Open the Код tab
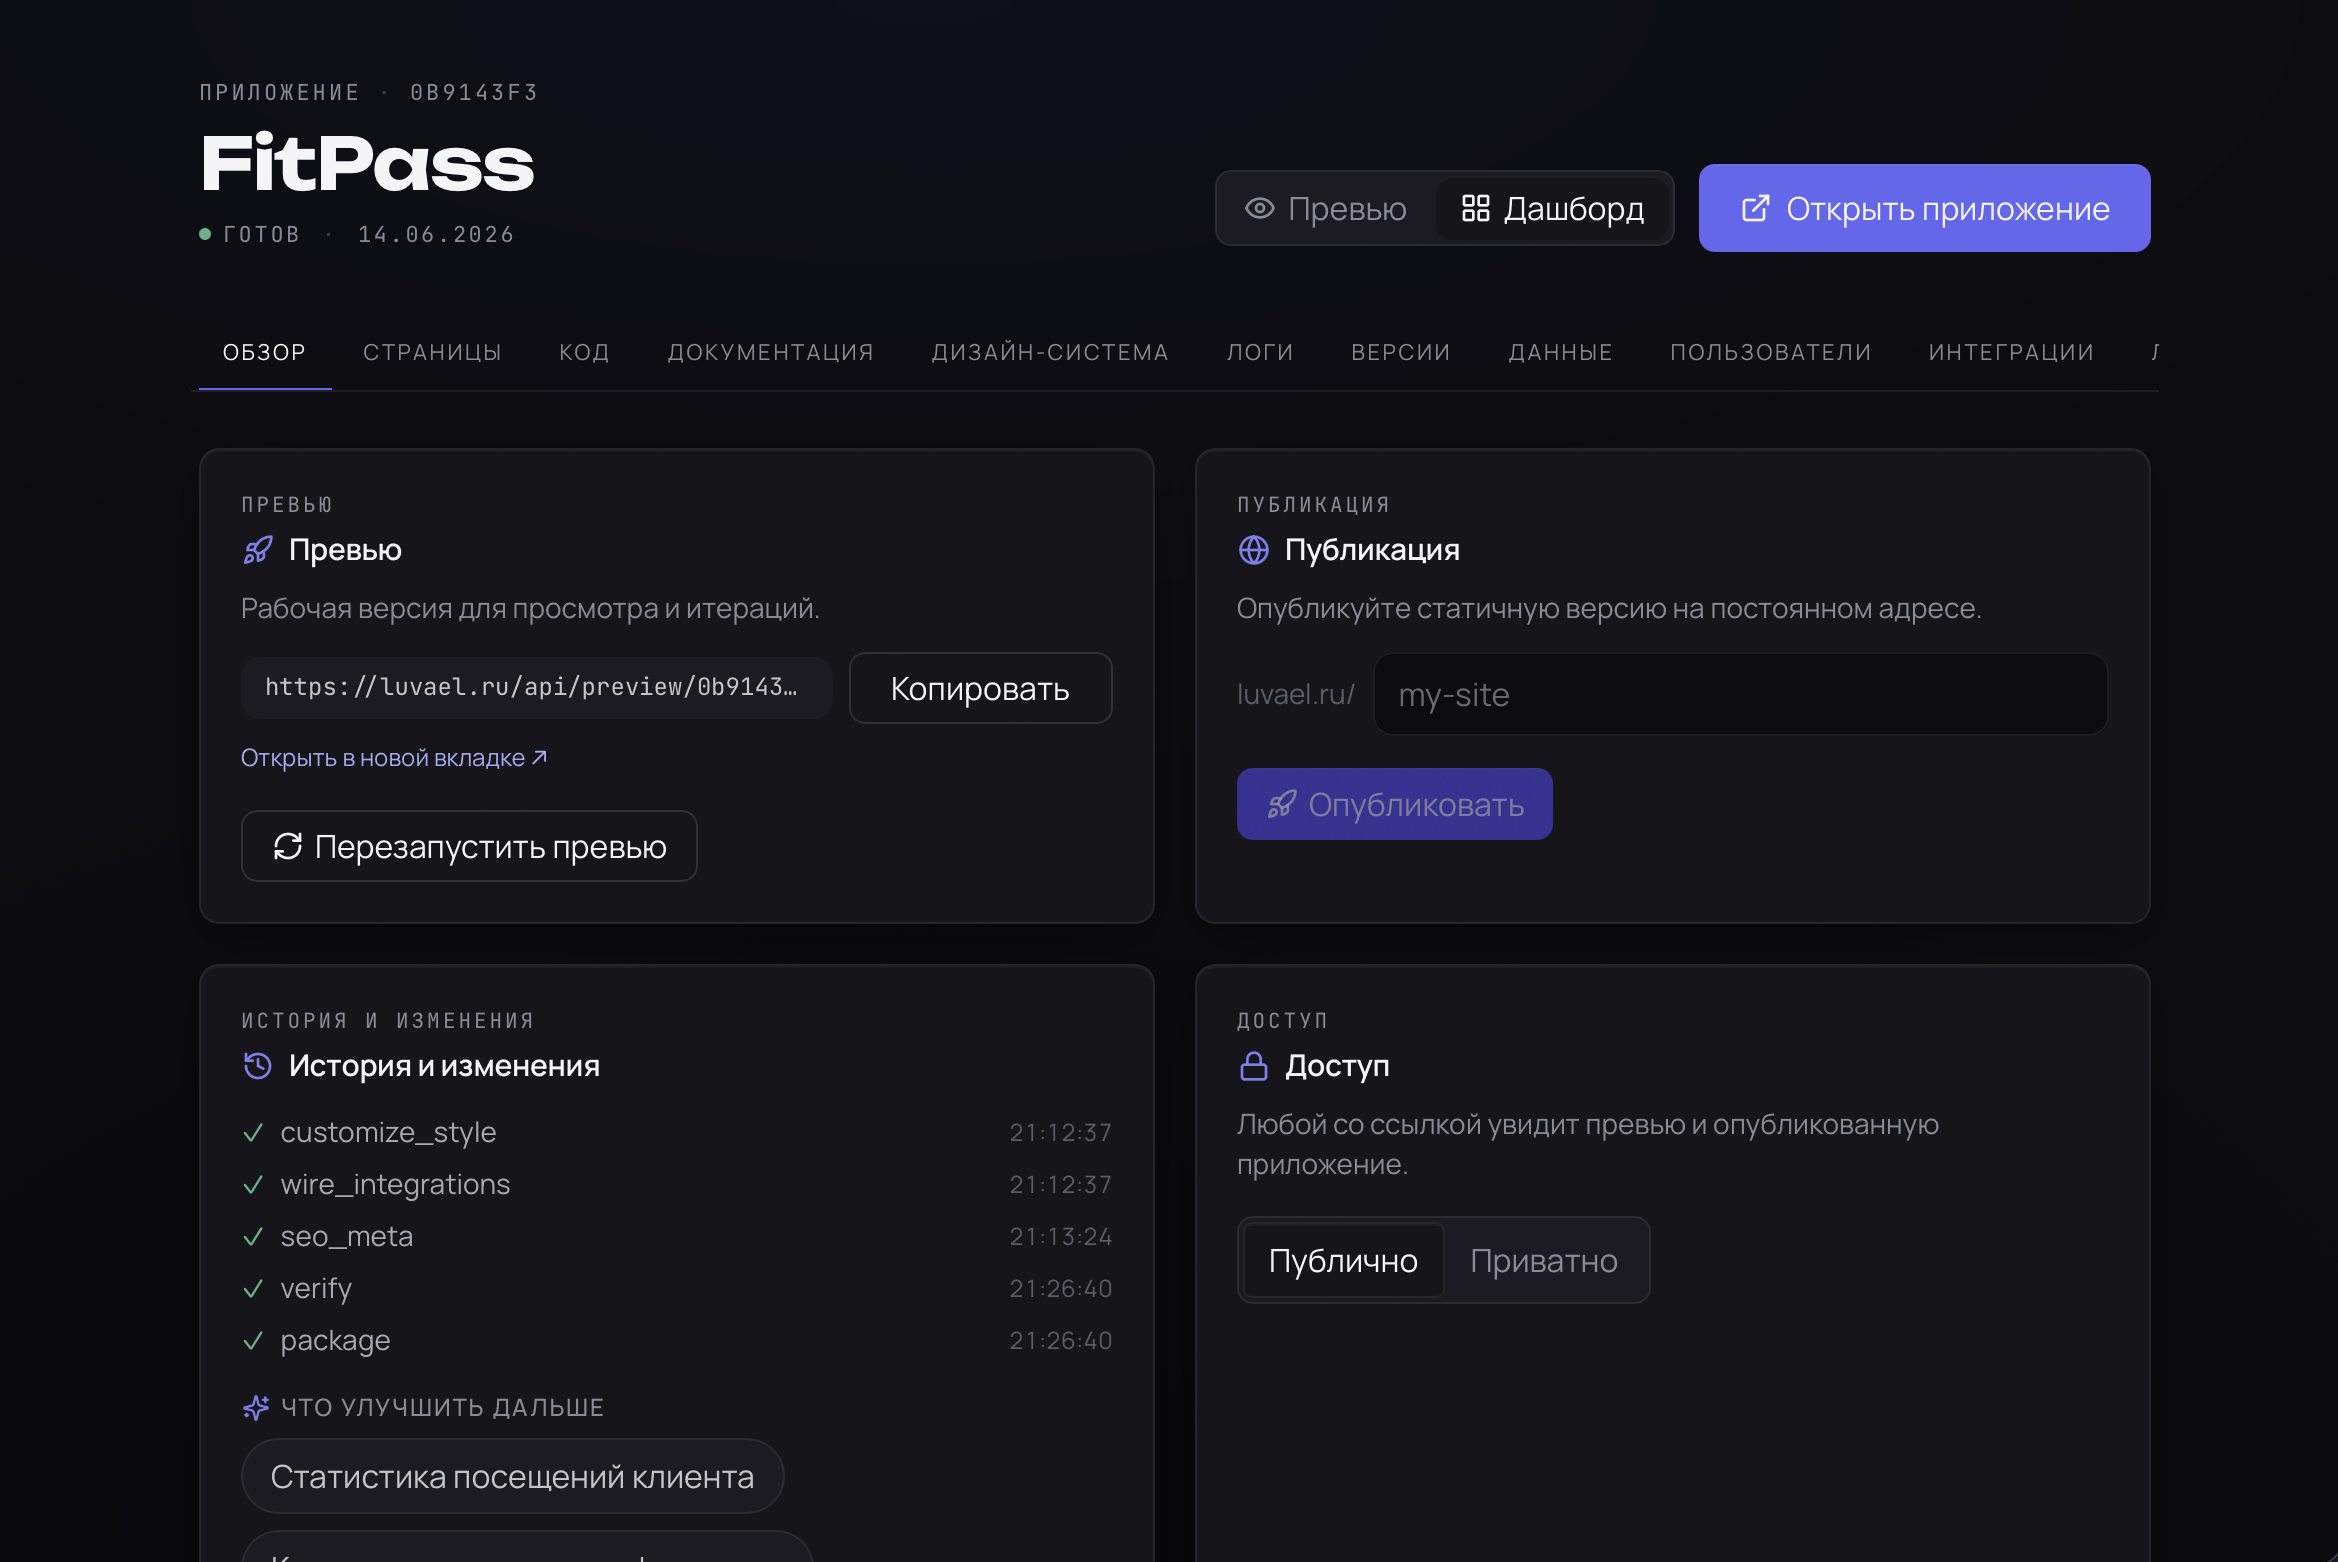This screenshot has height=1562, width=2338. 585,352
